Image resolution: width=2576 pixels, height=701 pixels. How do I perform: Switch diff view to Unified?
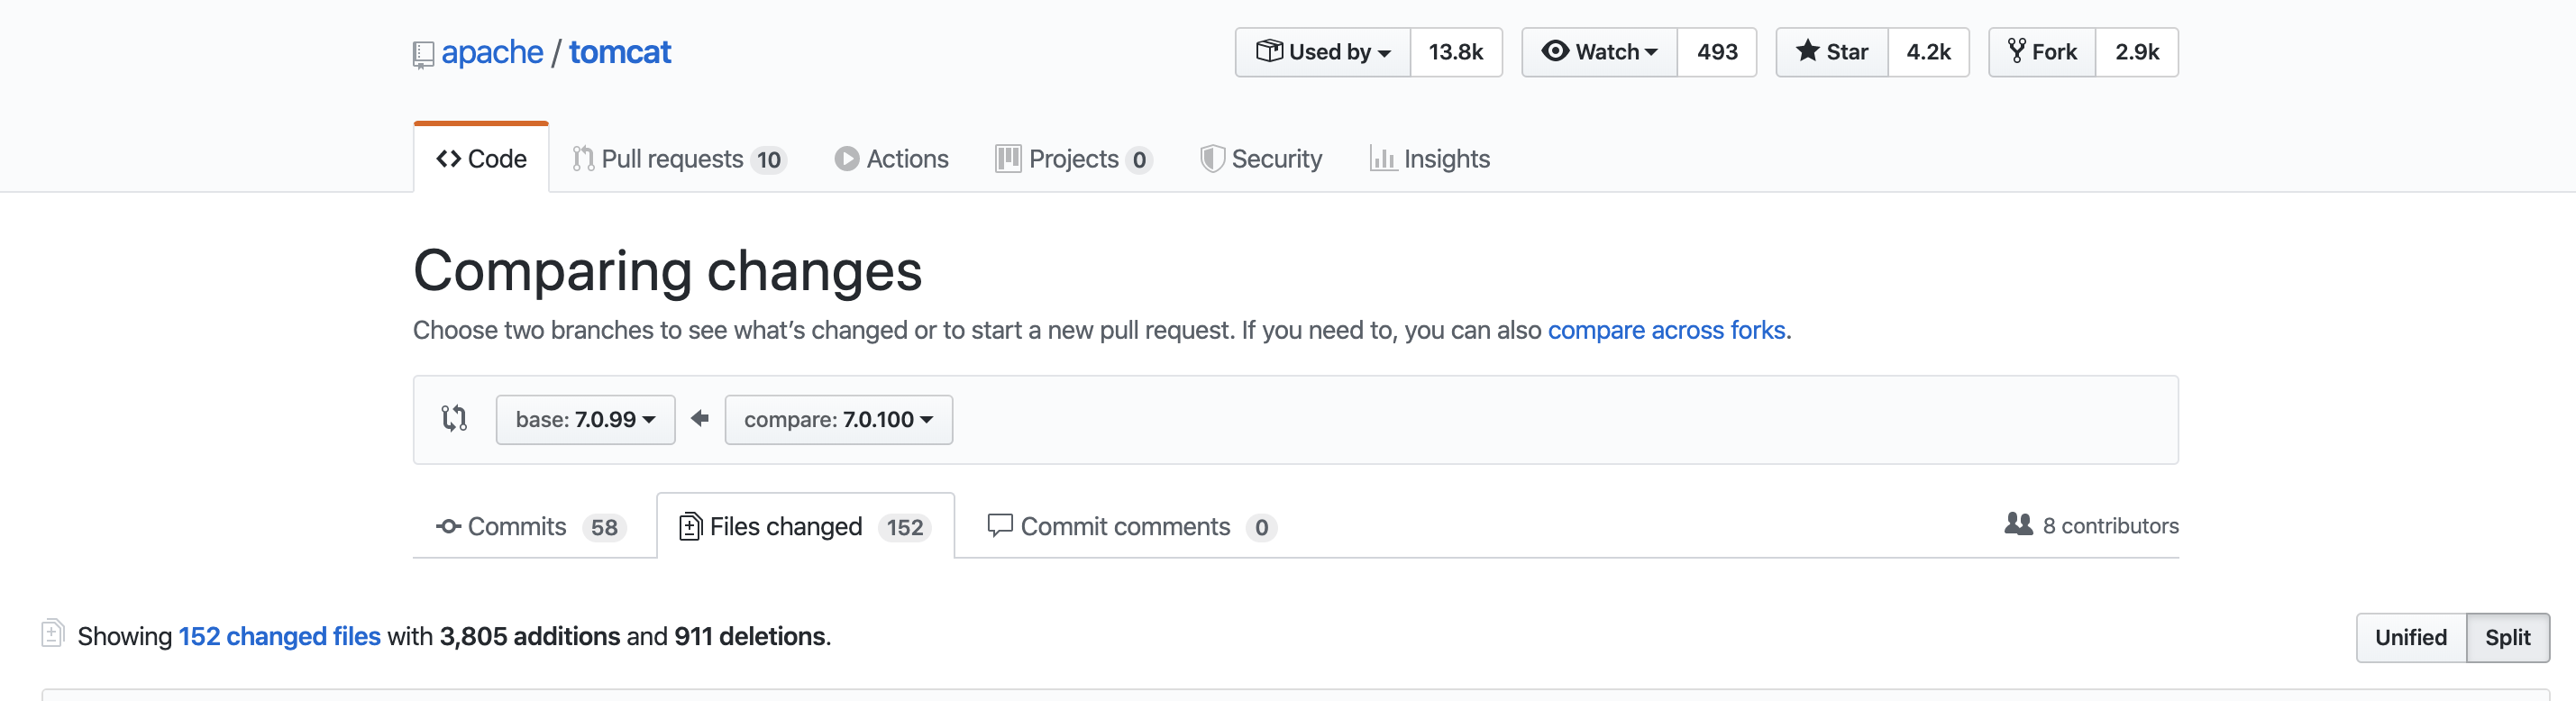coord(2411,637)
